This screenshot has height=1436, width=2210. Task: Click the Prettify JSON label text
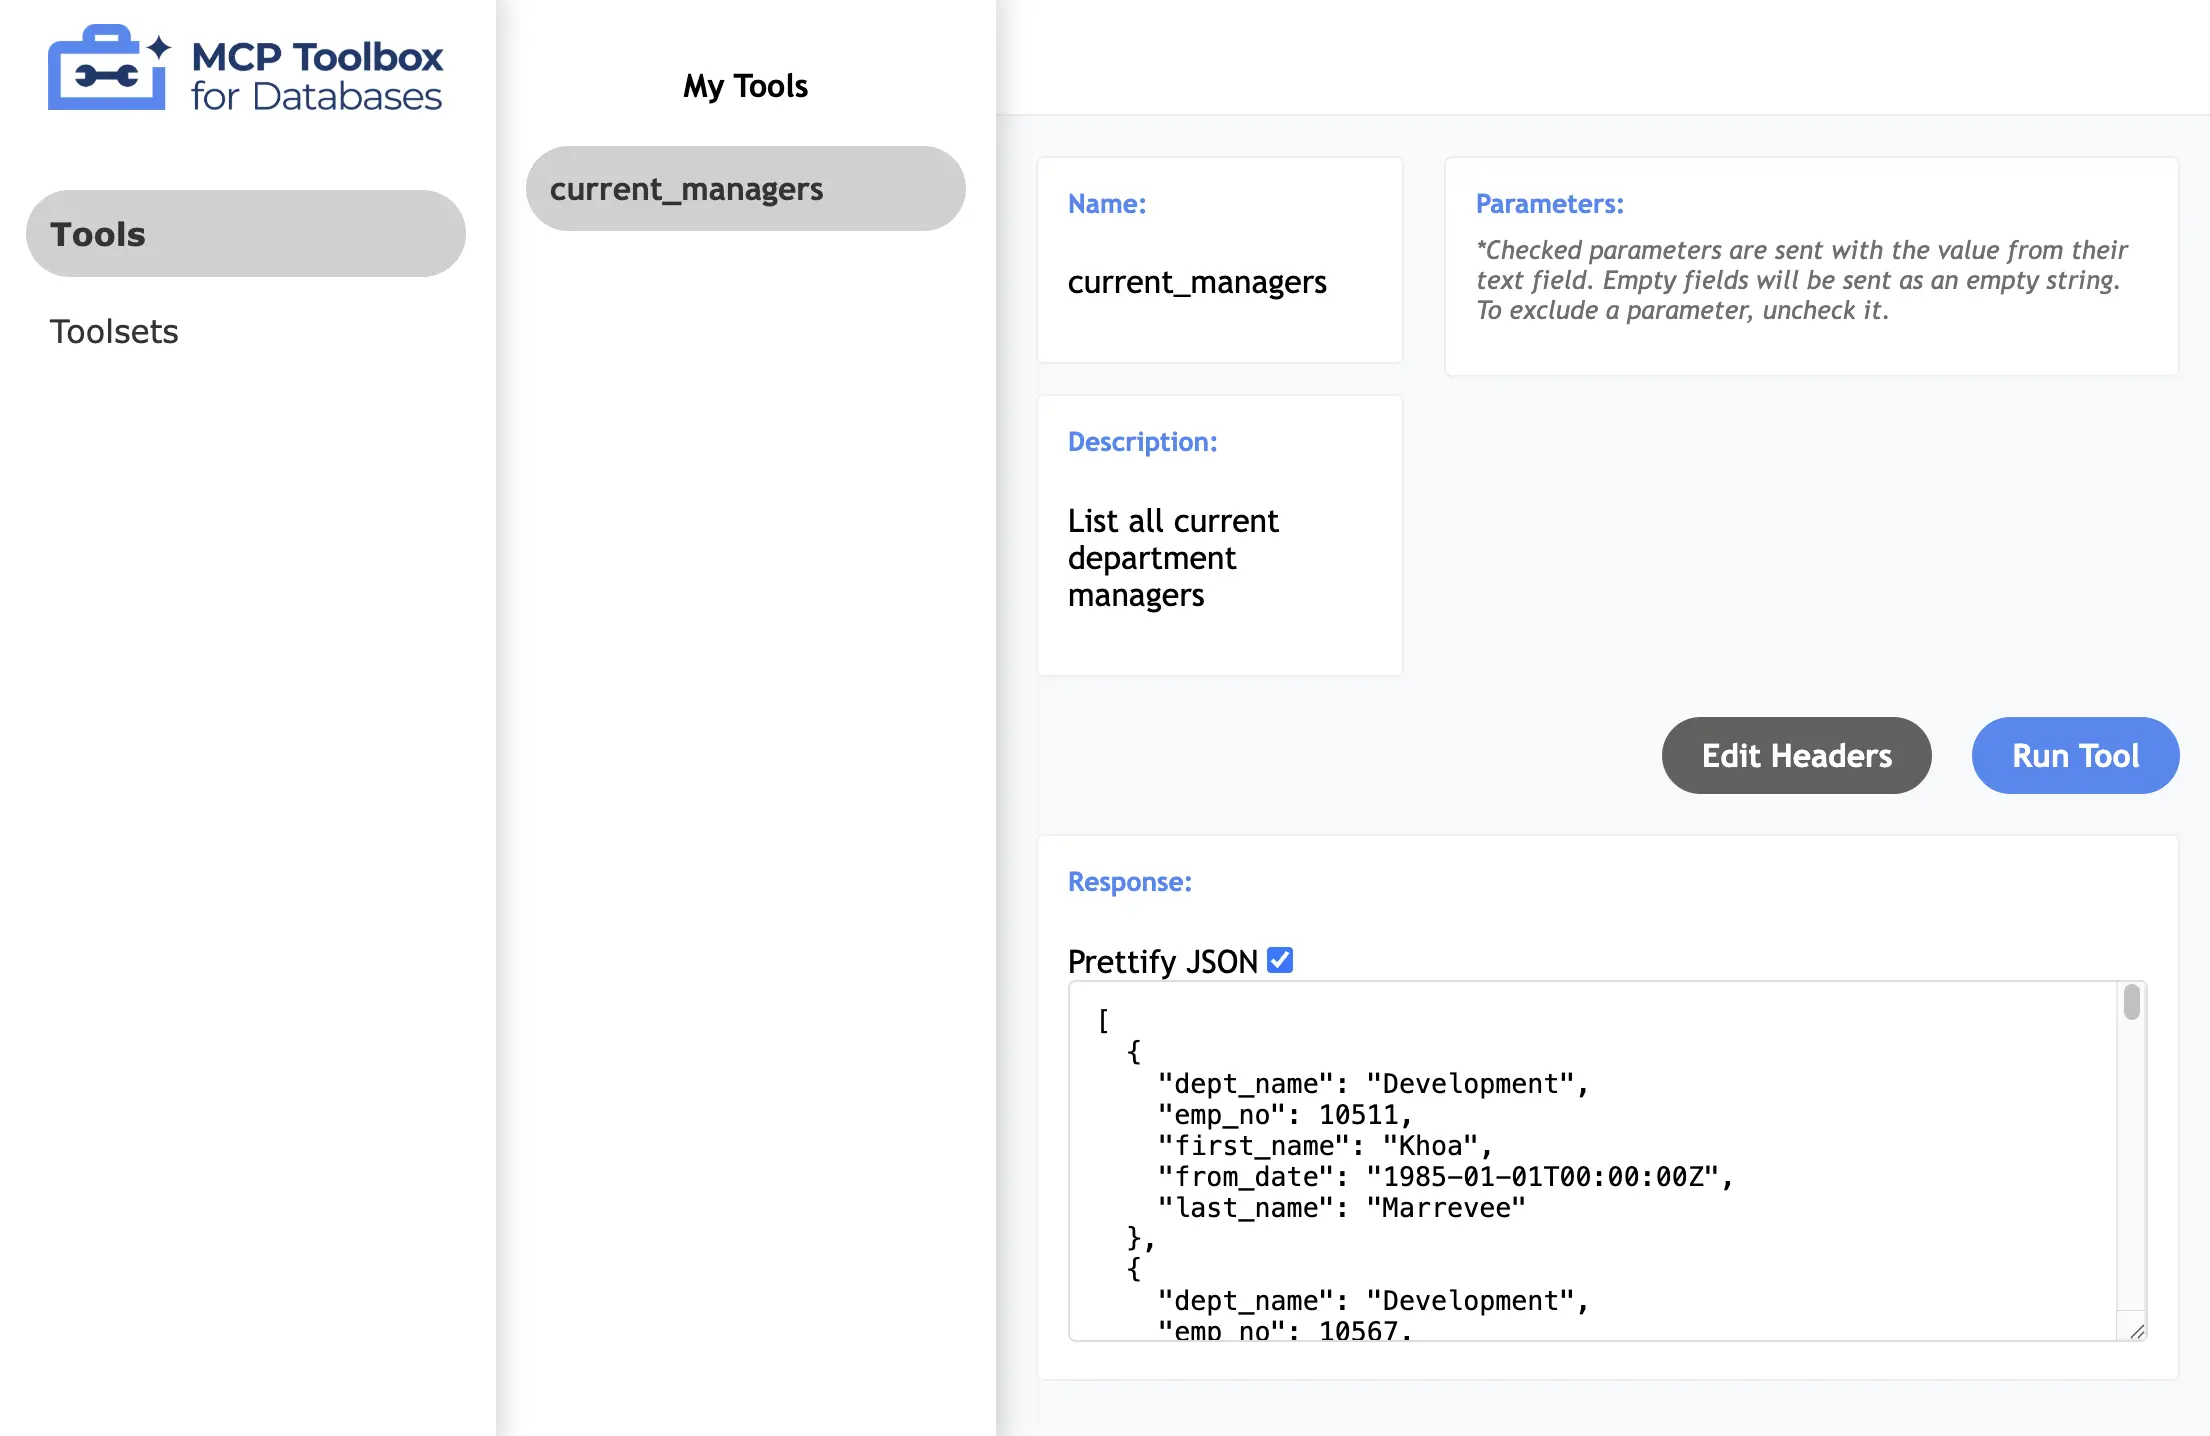(x=1162, y=961)
